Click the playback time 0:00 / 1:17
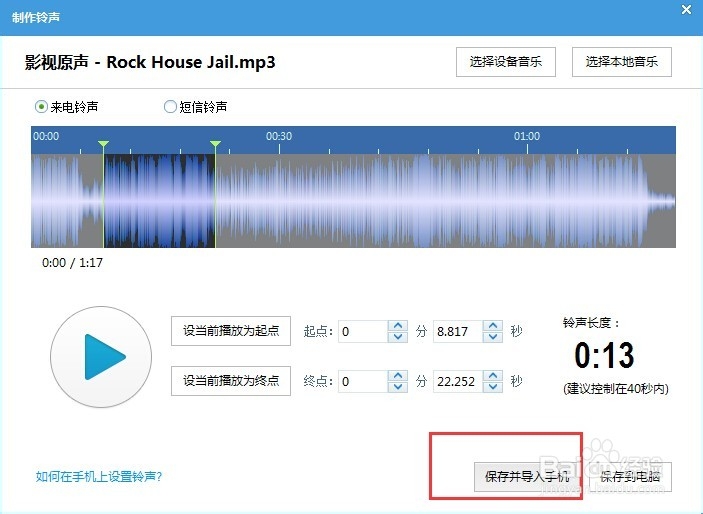703x514 pixels. coord(72,262)
